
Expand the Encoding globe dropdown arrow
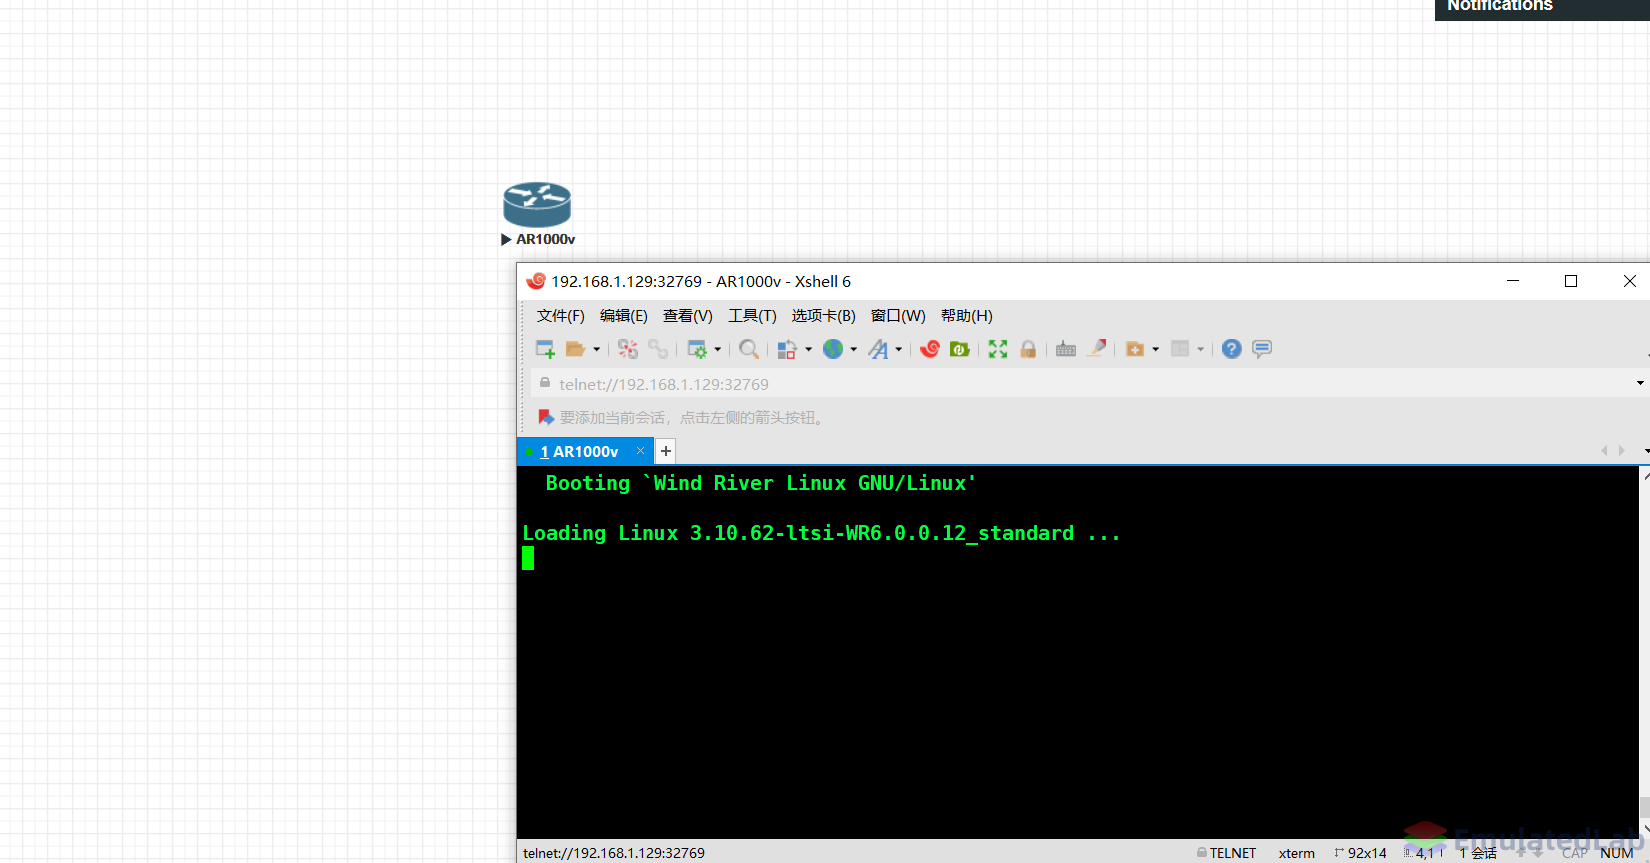(x=854, y=349)
